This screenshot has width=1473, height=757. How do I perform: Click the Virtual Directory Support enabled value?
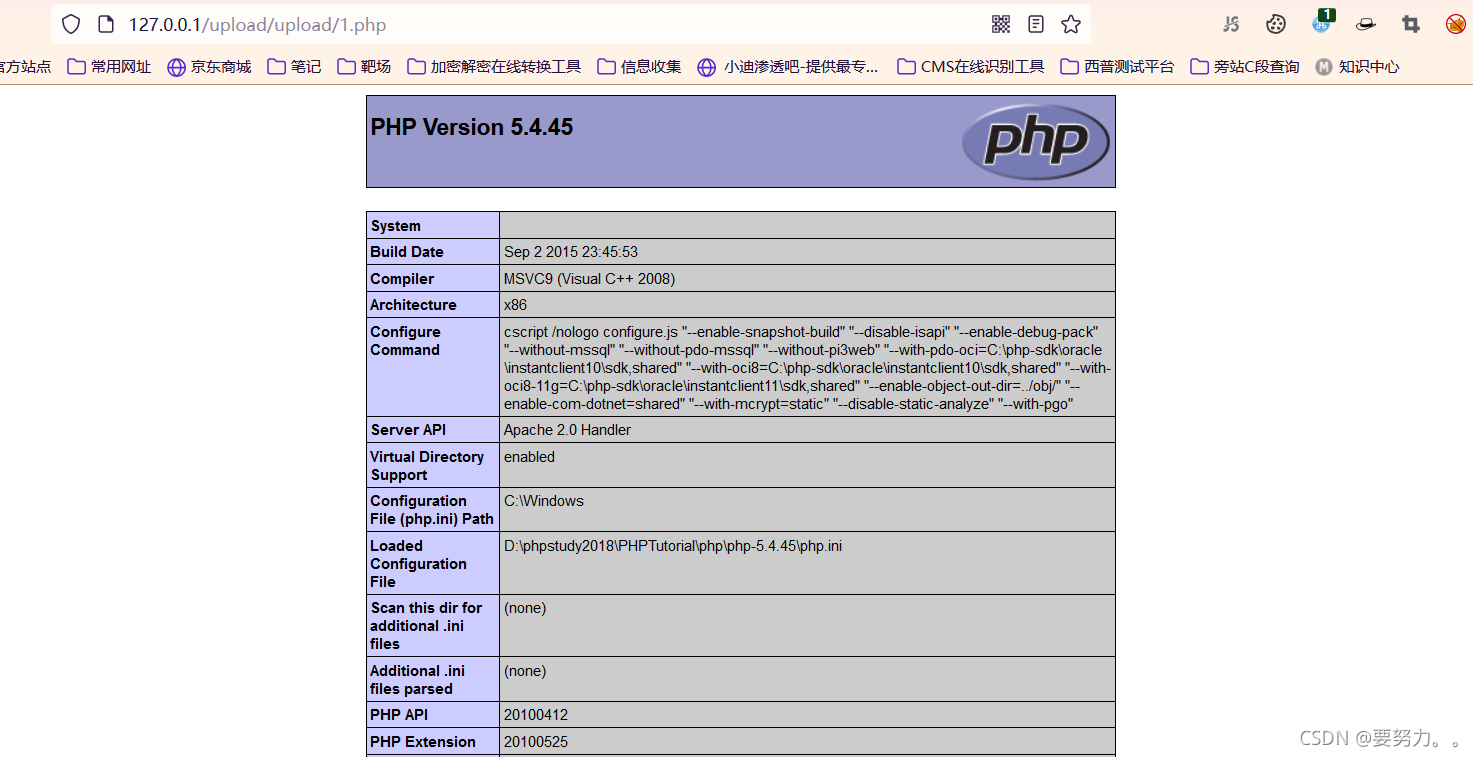click(x=529, y=457)
